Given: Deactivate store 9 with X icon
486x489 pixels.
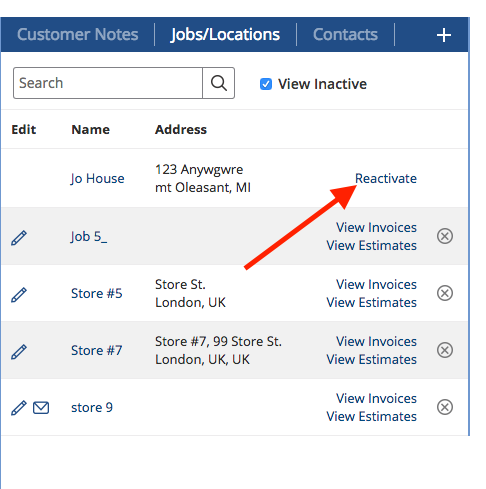Looking at the screenshot, I should 445,407.
